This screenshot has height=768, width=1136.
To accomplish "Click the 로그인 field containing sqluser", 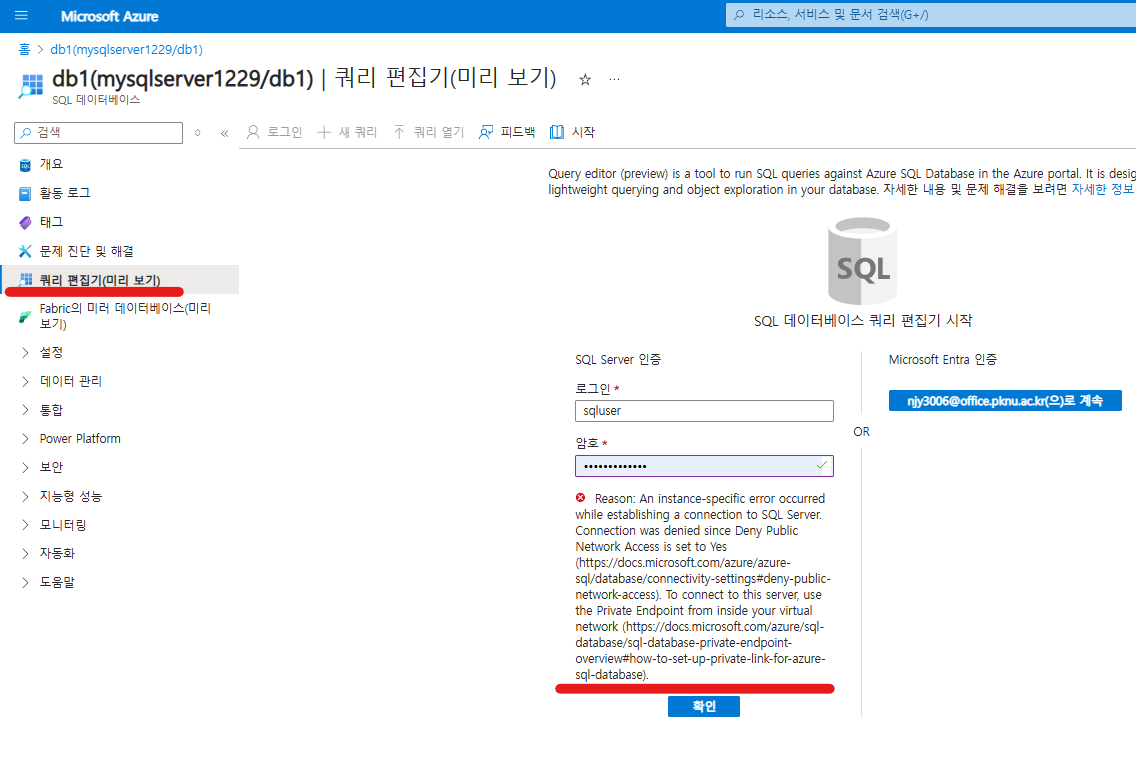I will click(704, 411).
